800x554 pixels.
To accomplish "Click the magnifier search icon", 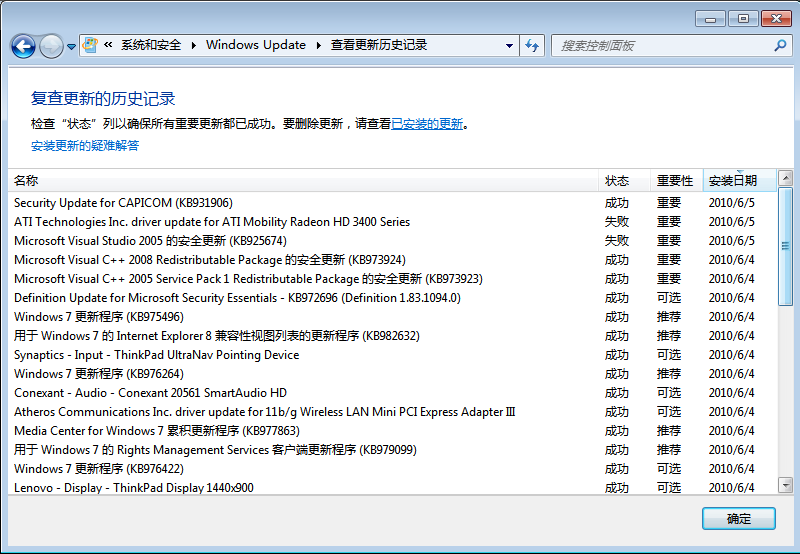I will coord(780,45).
